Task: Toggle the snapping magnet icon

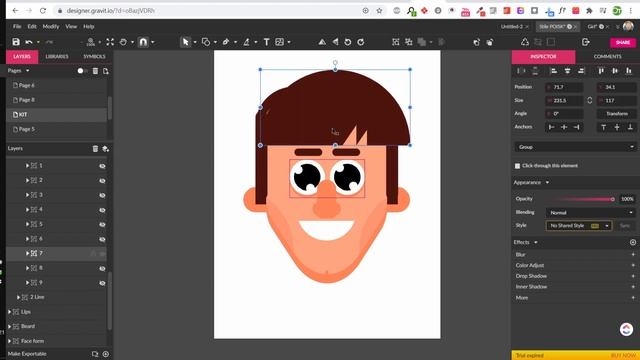Action: [143, 42]
